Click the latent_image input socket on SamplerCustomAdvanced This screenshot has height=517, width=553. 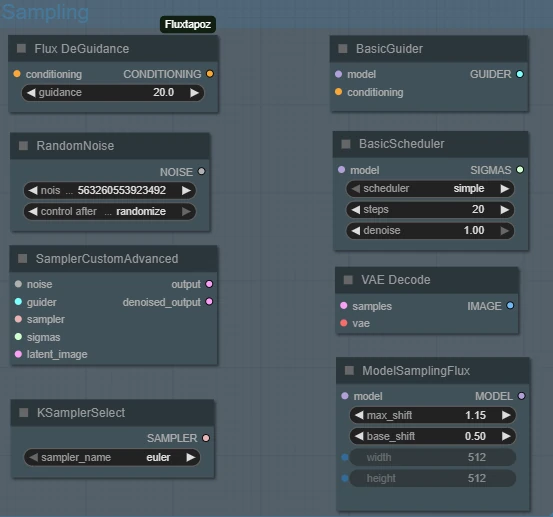point(18,354)
